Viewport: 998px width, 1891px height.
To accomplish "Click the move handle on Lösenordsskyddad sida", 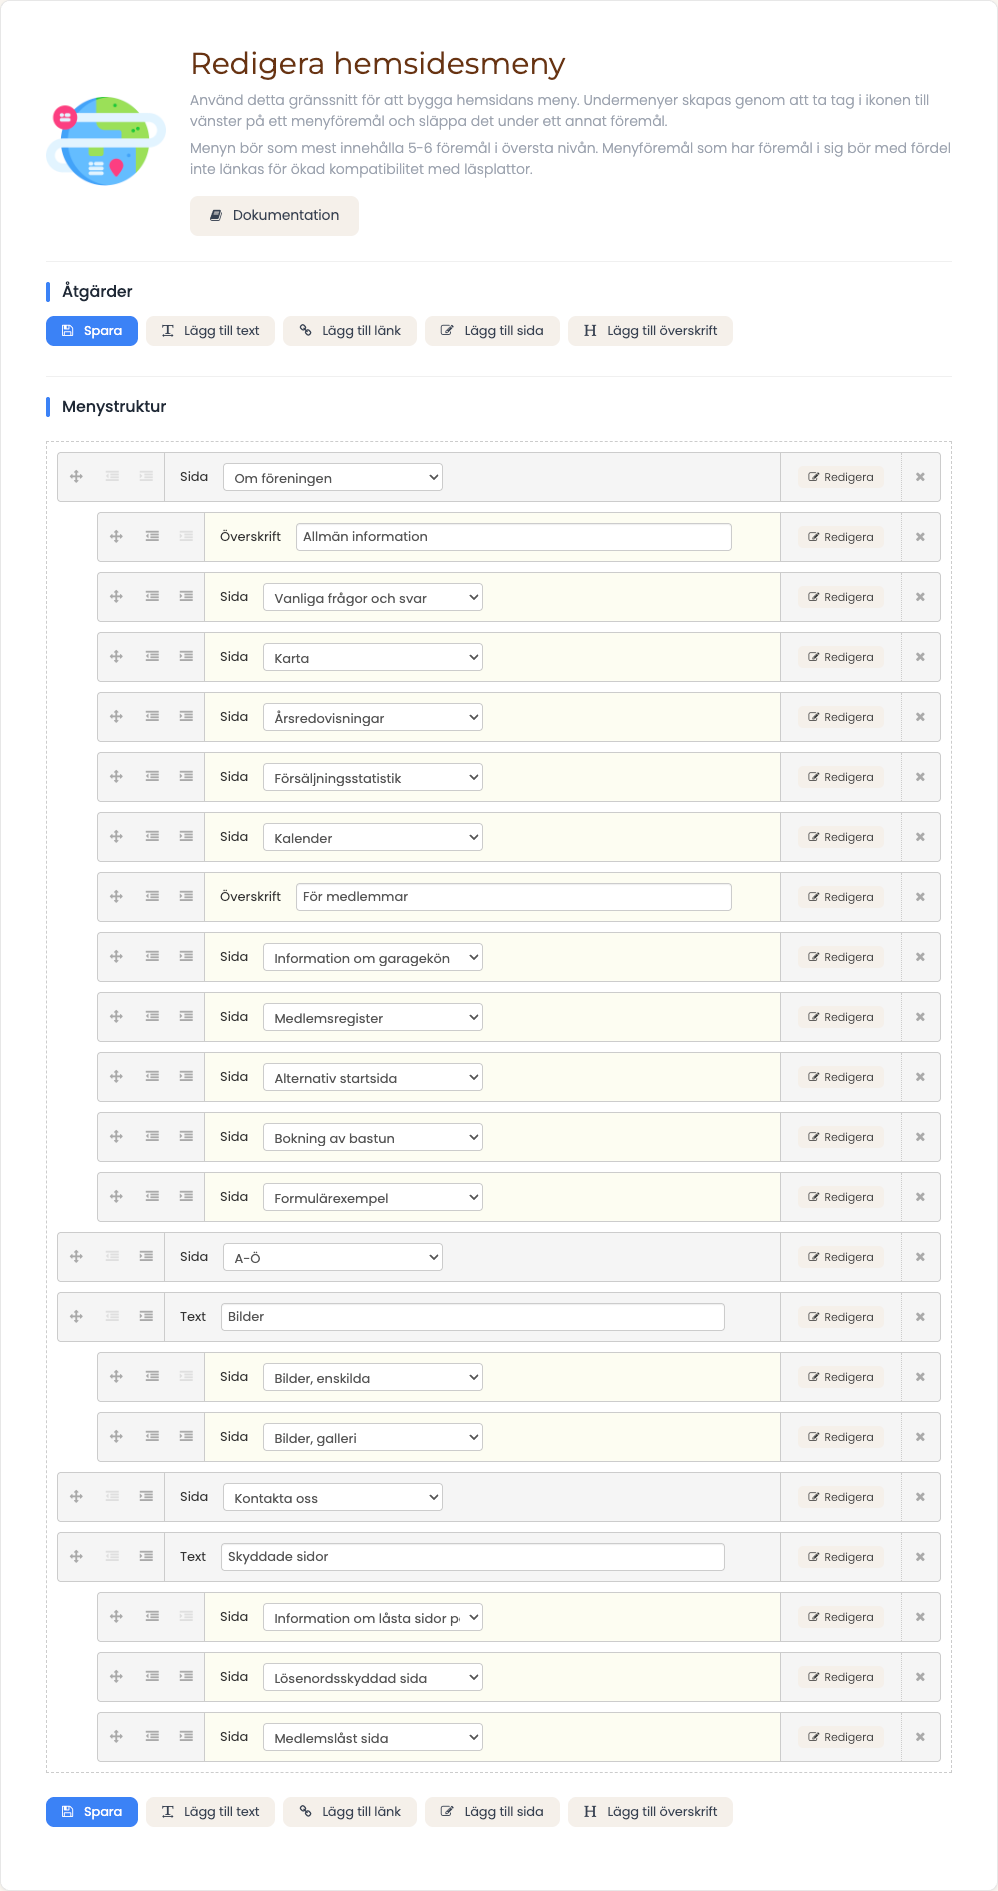I will (x=116, y=1677).
